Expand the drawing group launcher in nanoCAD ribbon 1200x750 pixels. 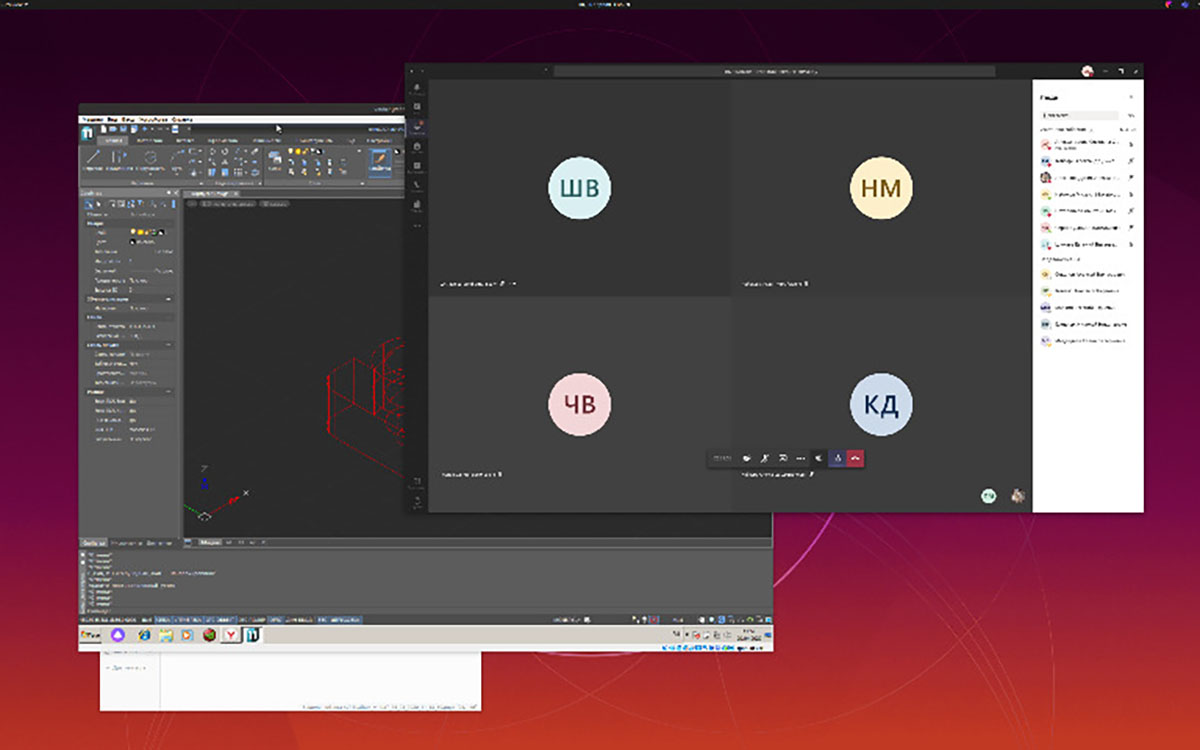[x=201, y=183]
